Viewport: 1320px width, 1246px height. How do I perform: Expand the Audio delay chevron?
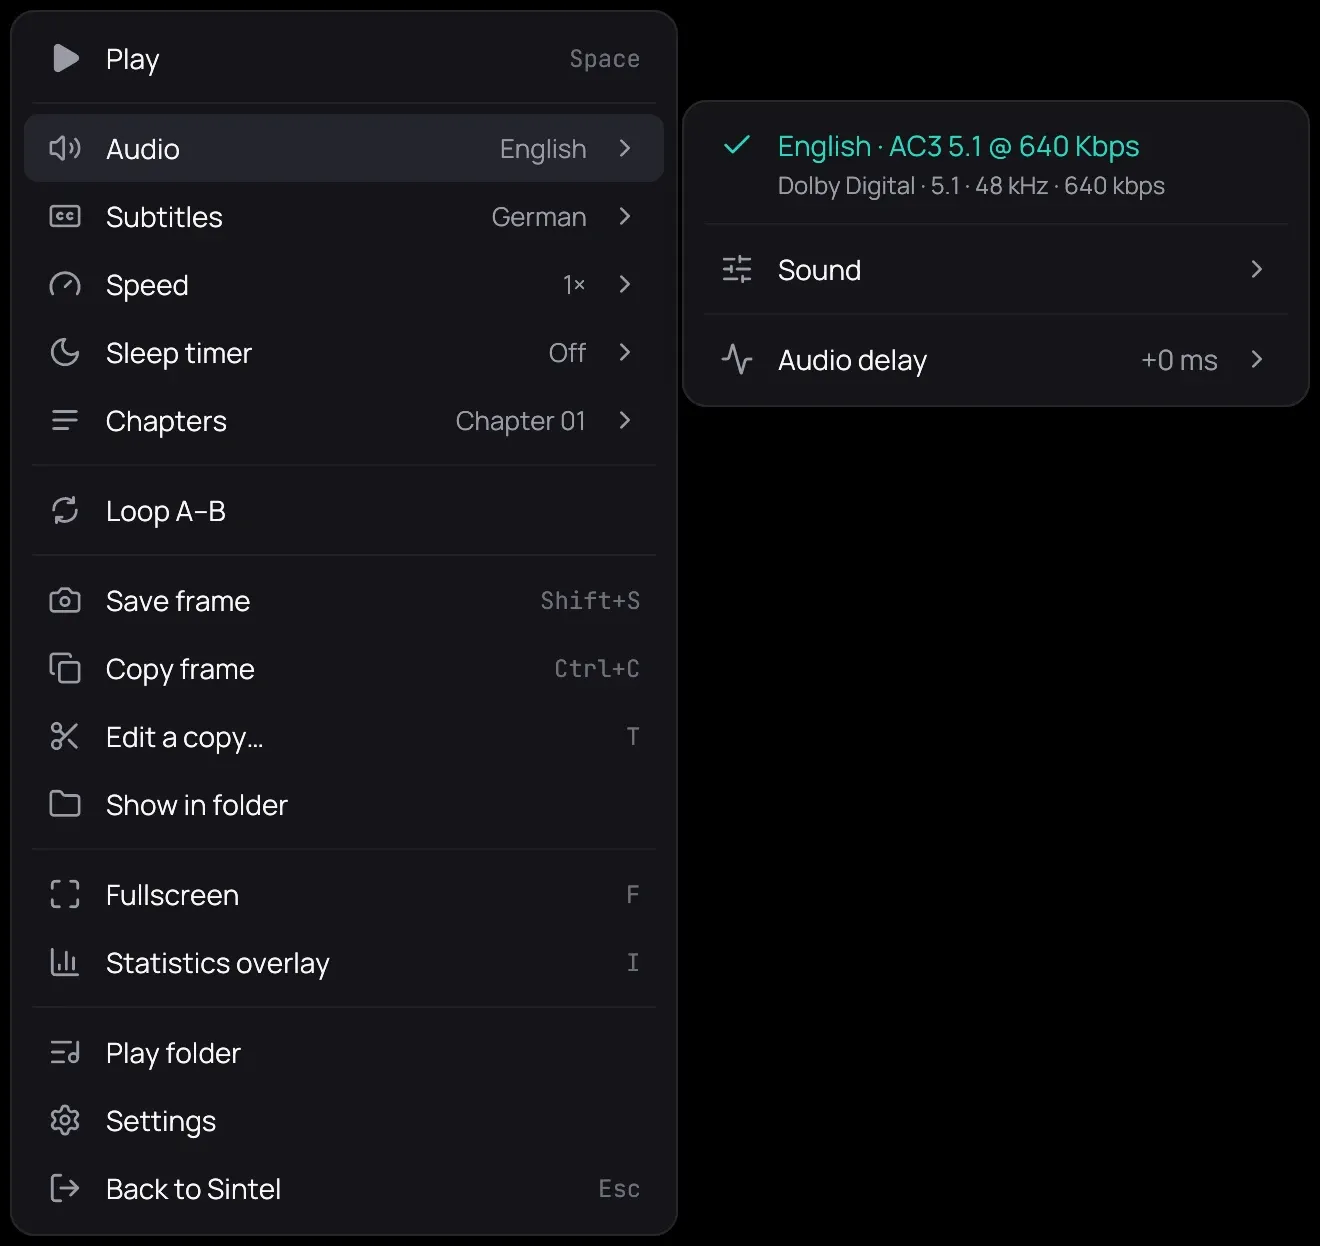coord(1257,359)
